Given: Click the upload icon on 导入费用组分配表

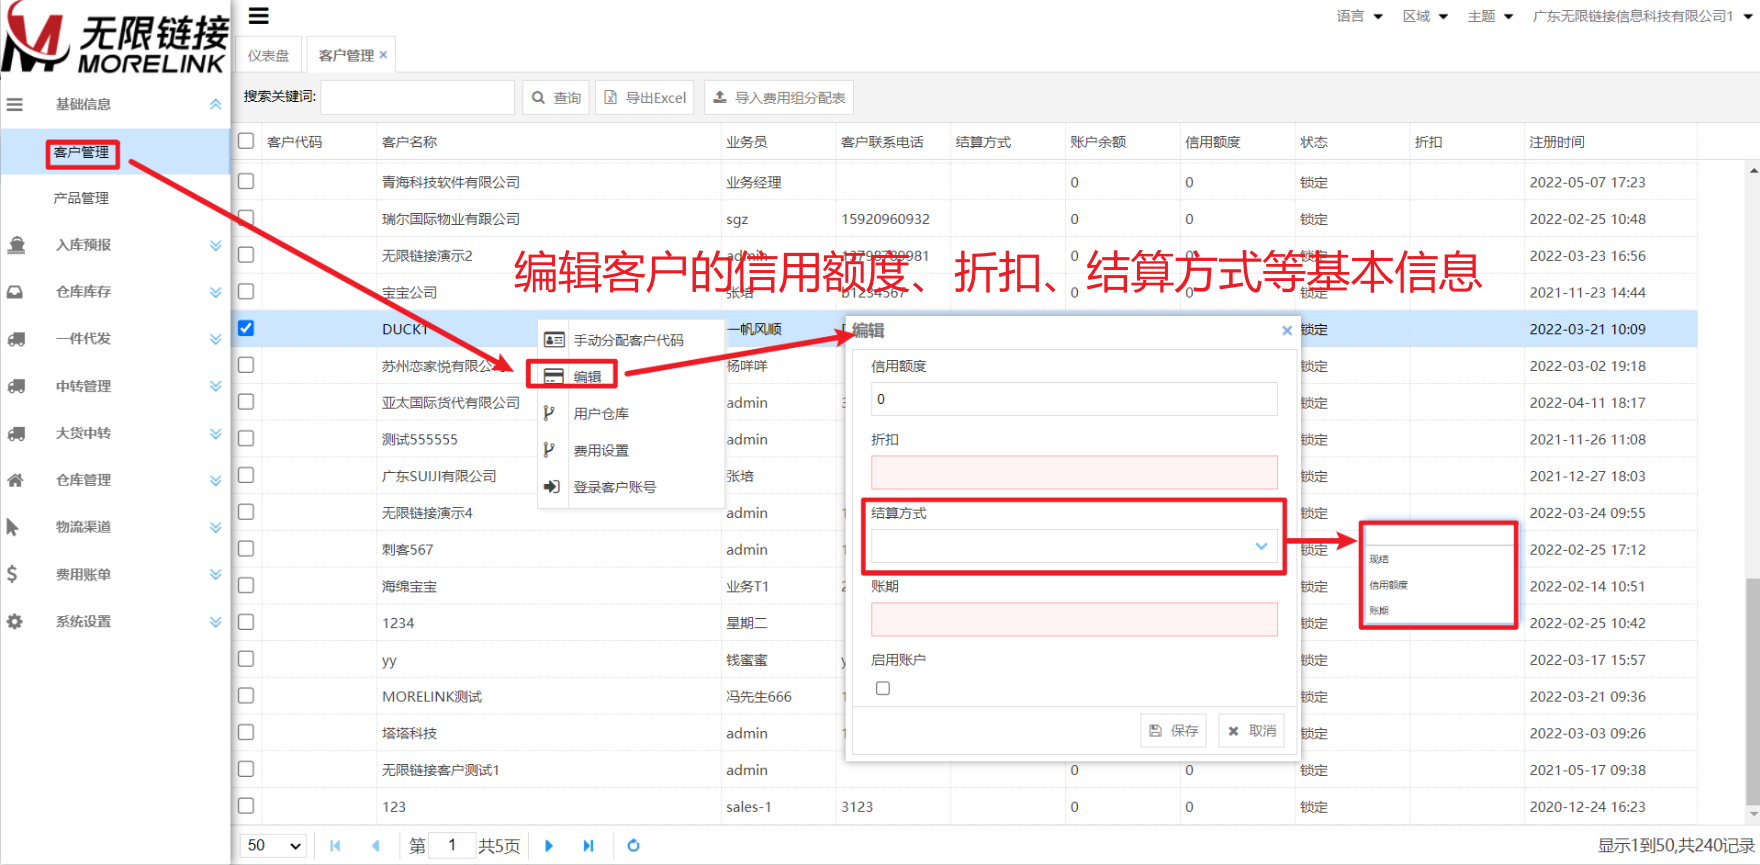Looking at the screenshot, I should [720, 97].
